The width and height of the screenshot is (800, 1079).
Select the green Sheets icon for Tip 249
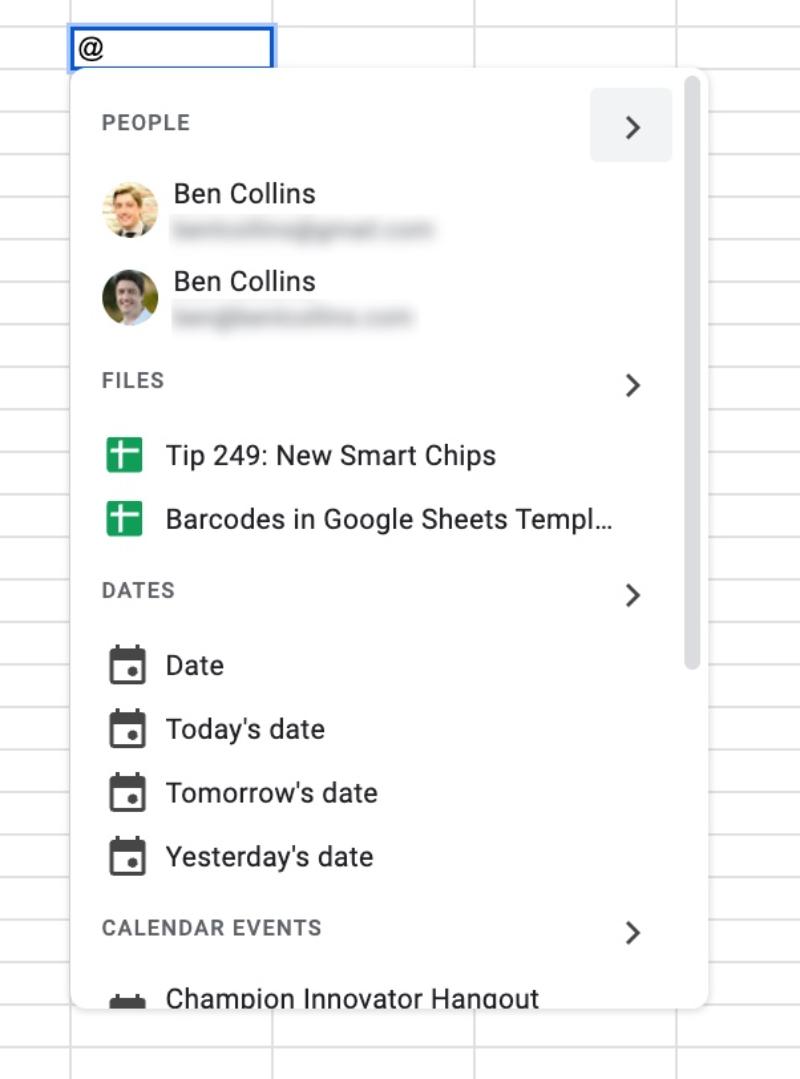click(127, 455)
